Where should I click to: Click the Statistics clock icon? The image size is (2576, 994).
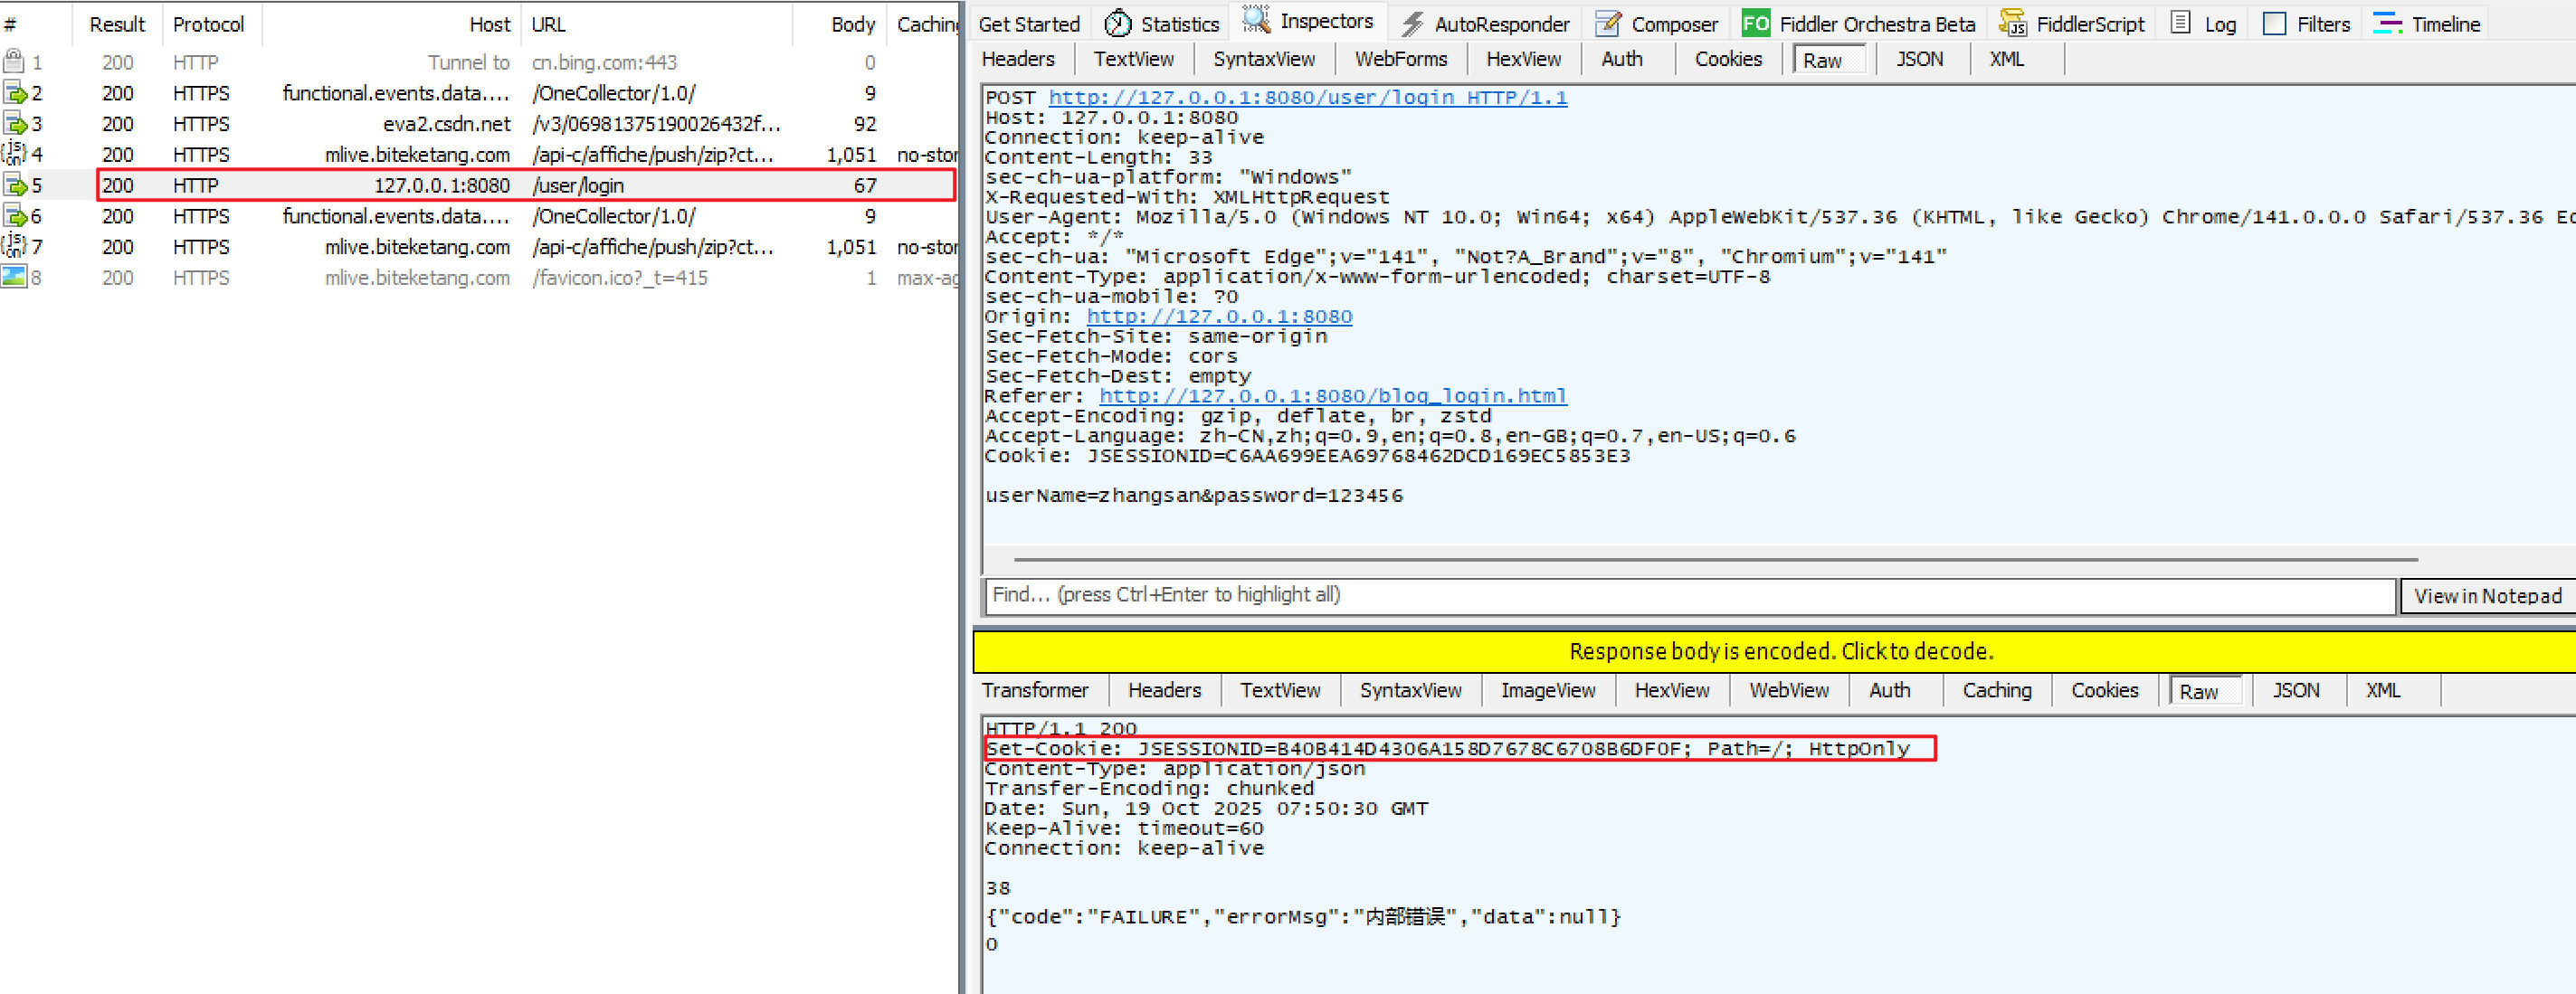pos(1117,23)
